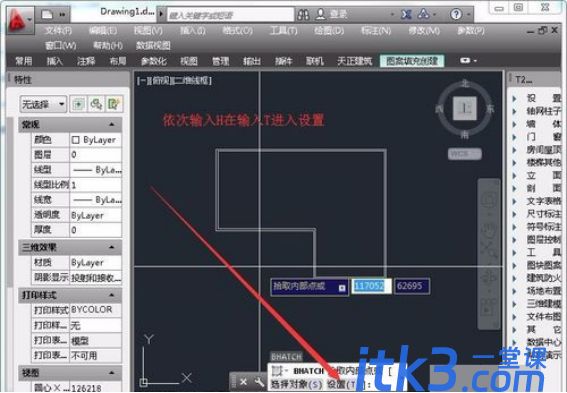The height and width of the screenshot is (393, 567).
Task: Open the 修改(M) menu
Action: (x=424, y=30)
